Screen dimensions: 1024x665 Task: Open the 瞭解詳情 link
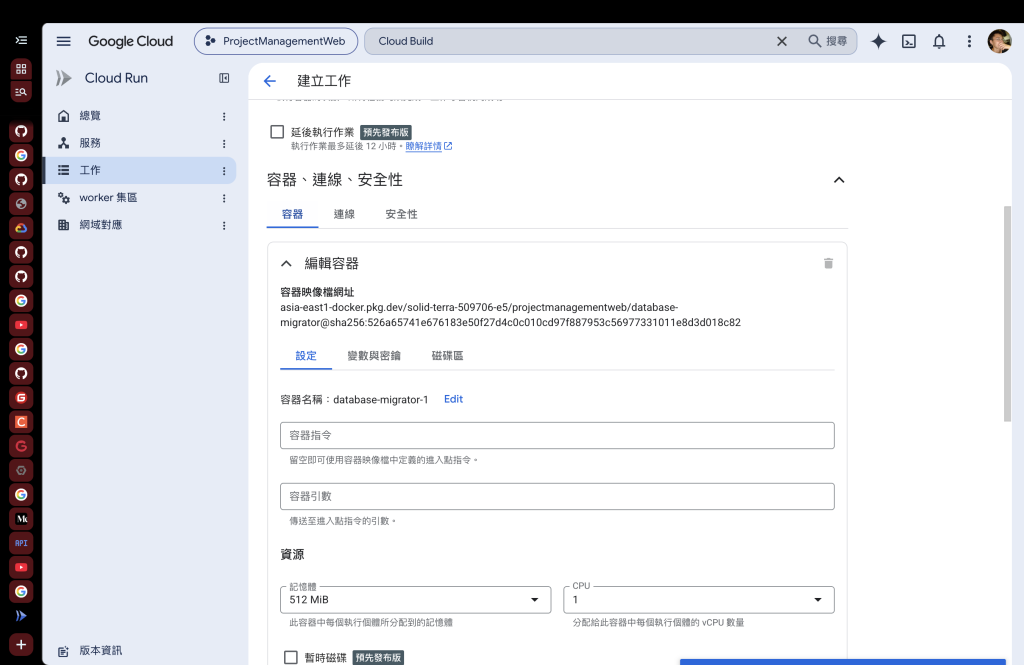428,146
